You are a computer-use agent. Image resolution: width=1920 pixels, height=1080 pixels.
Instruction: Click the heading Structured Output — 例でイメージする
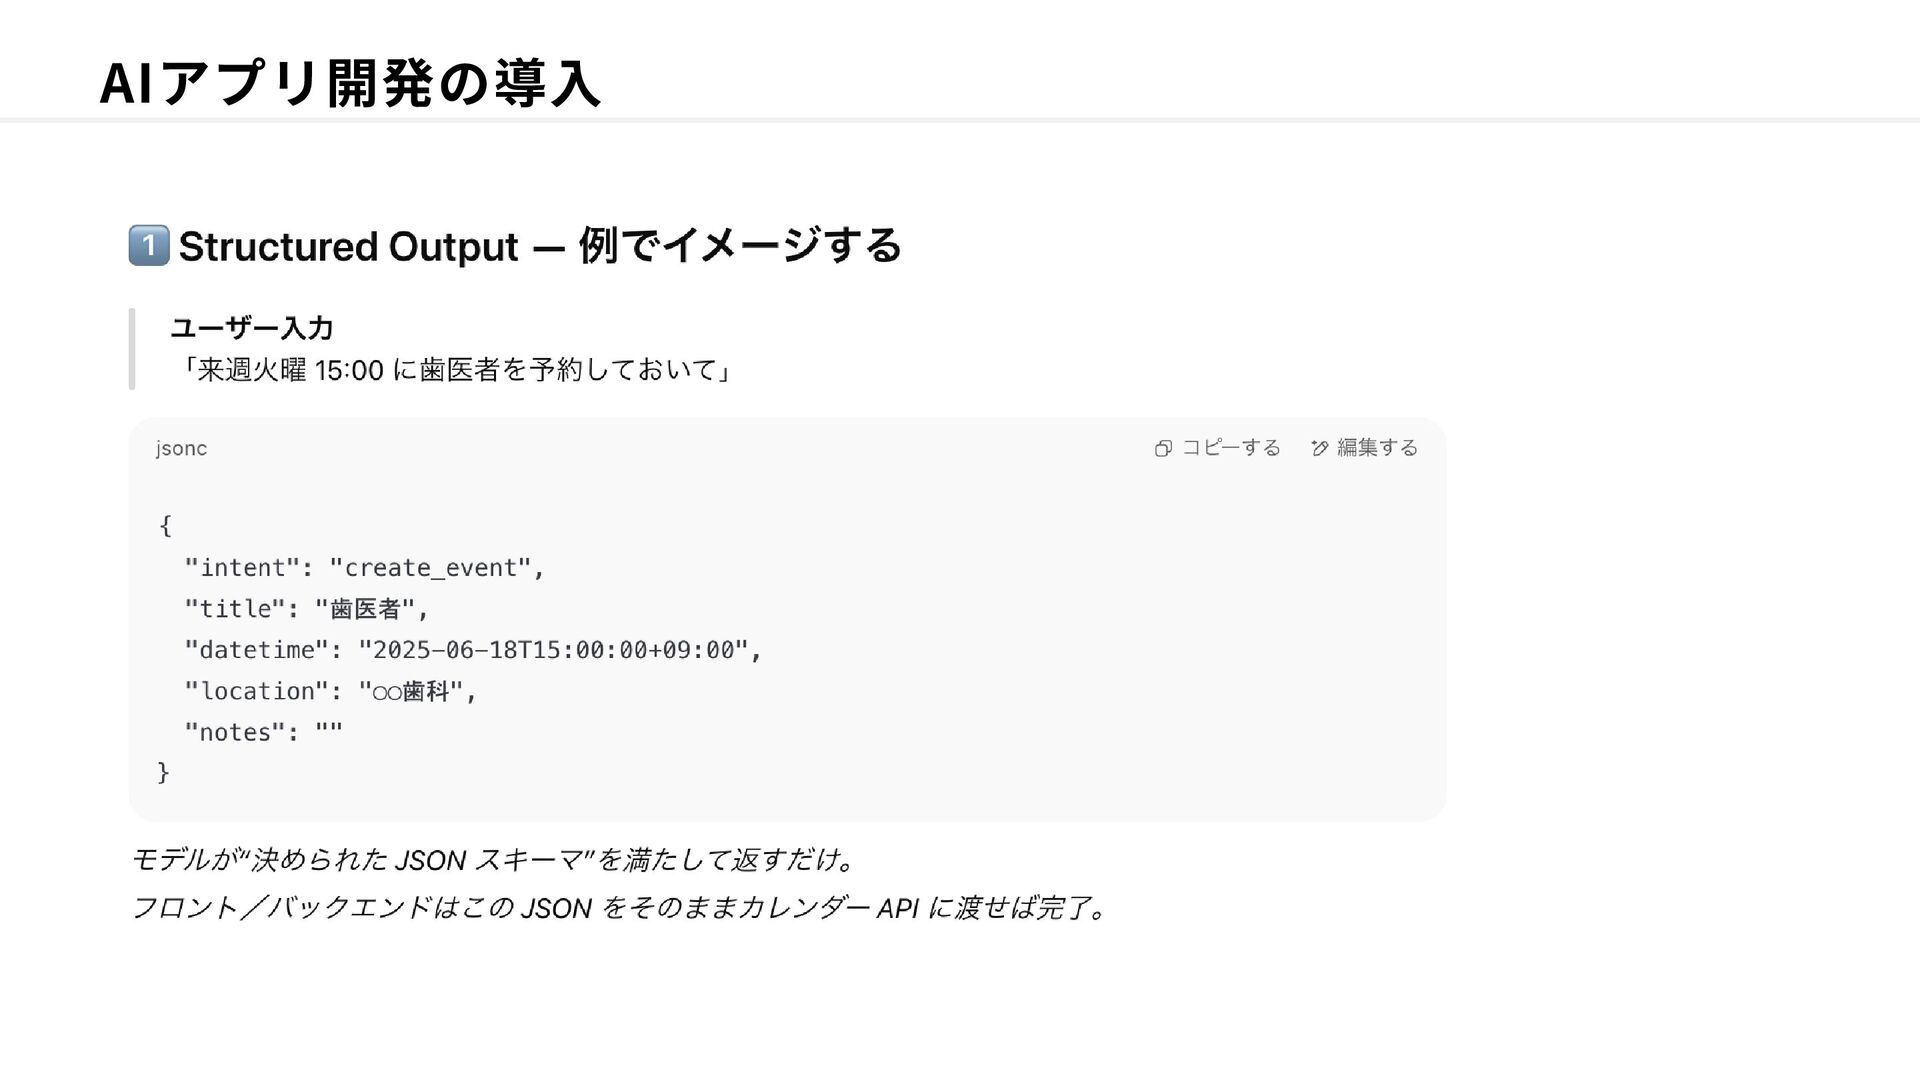(540, 246)
